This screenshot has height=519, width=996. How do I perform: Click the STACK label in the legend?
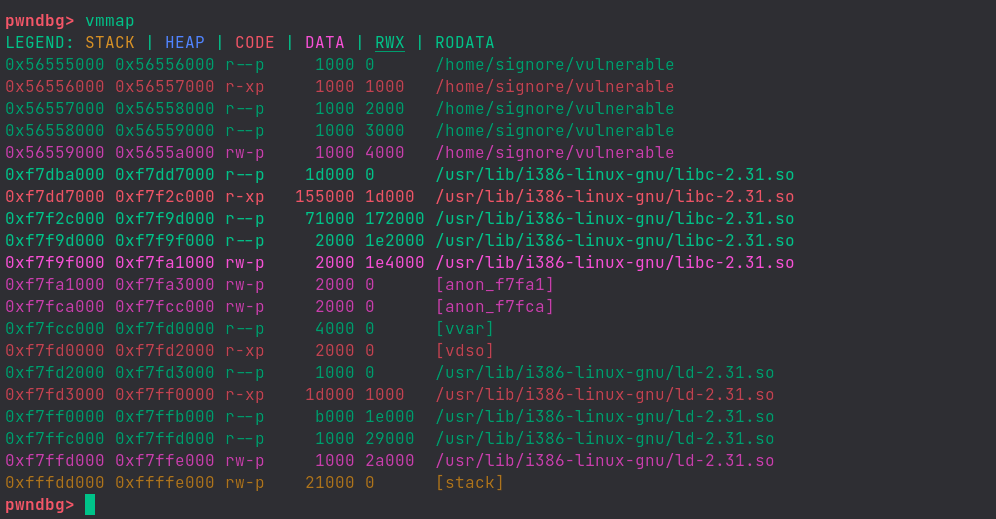click(110, 43)
